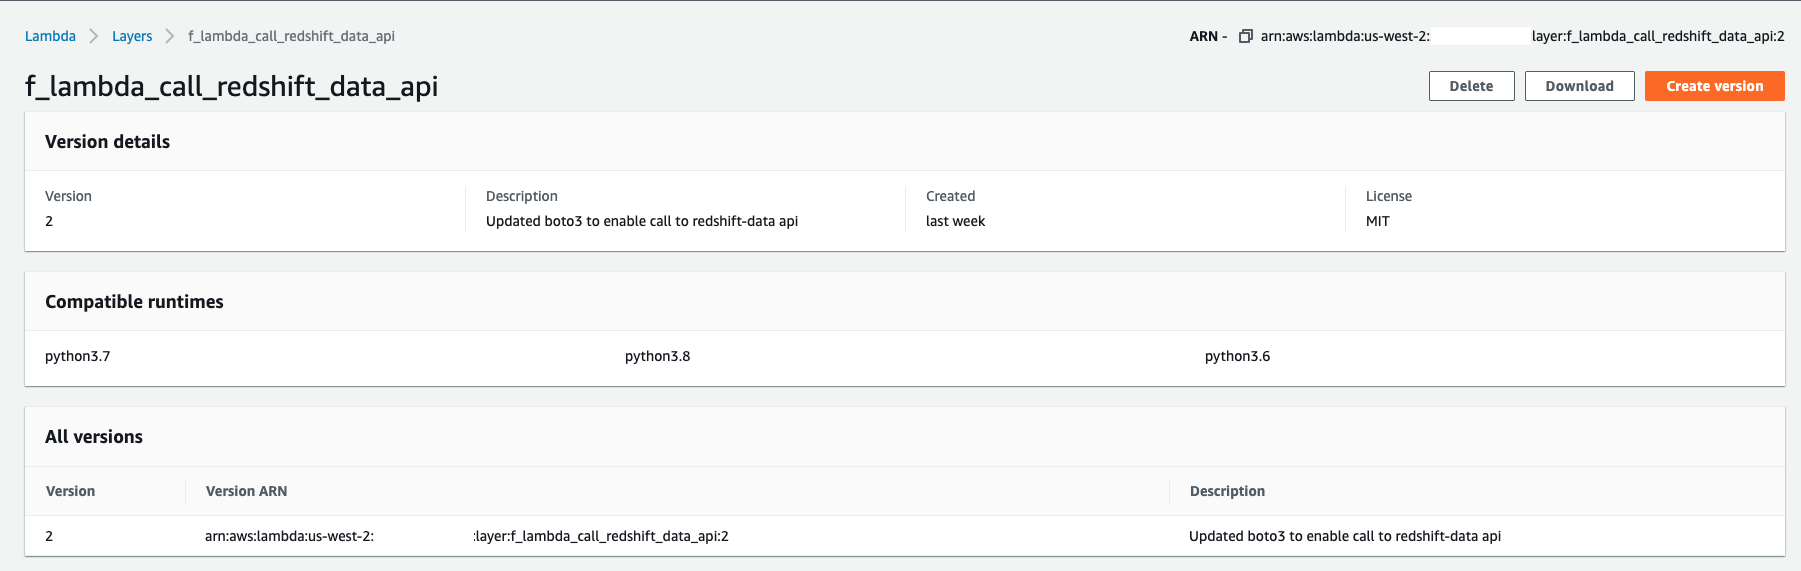Viewport: 1801px width, 571px height.
Task: Click the MIT license value
Action: (x=1377, y=221)
